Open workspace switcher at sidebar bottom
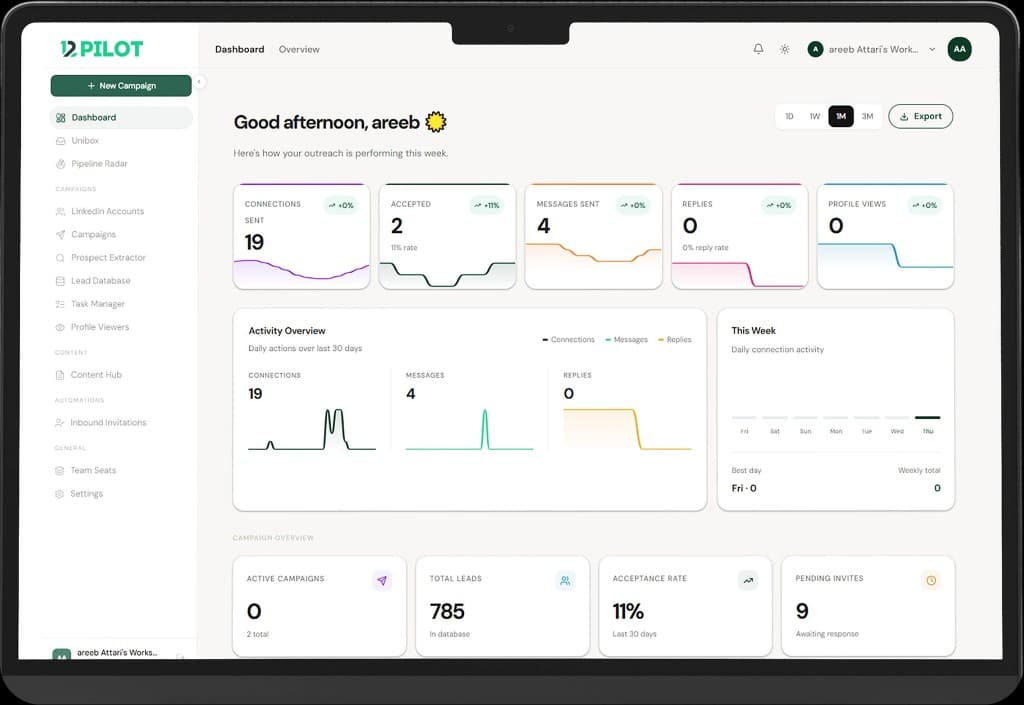 pos(118,653)
